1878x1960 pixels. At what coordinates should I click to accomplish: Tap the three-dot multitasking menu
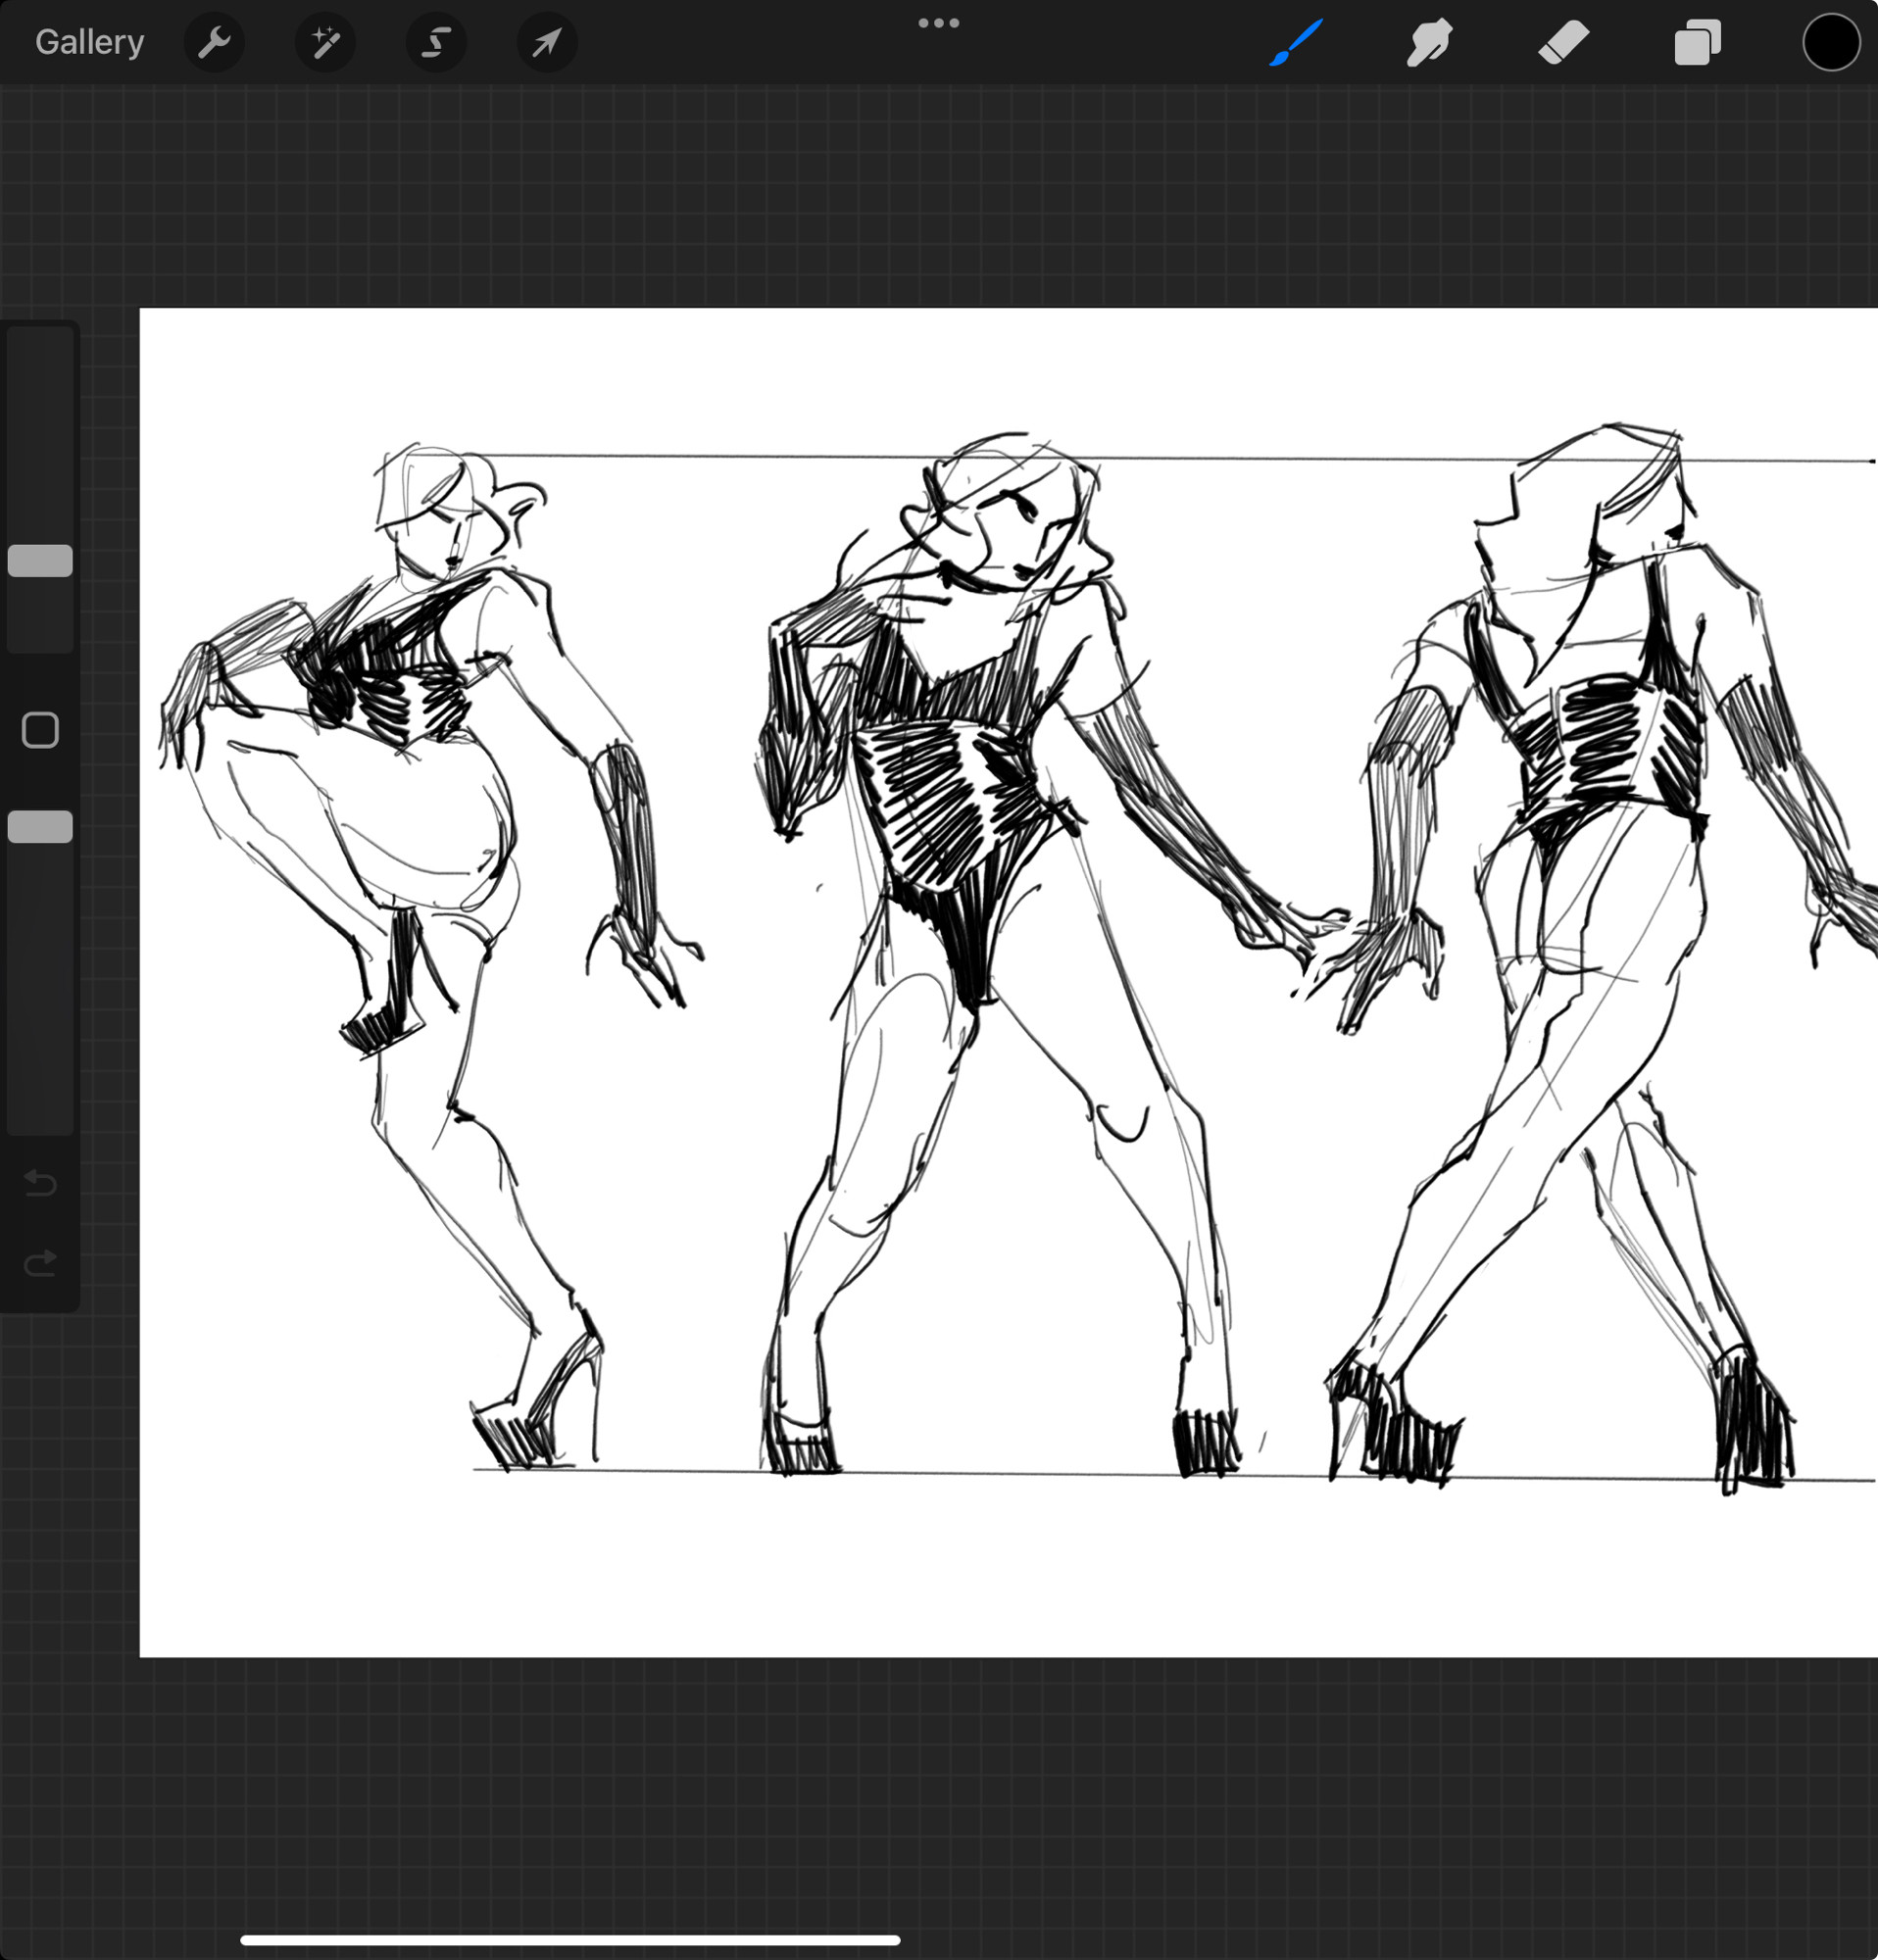tap(939, 23)
